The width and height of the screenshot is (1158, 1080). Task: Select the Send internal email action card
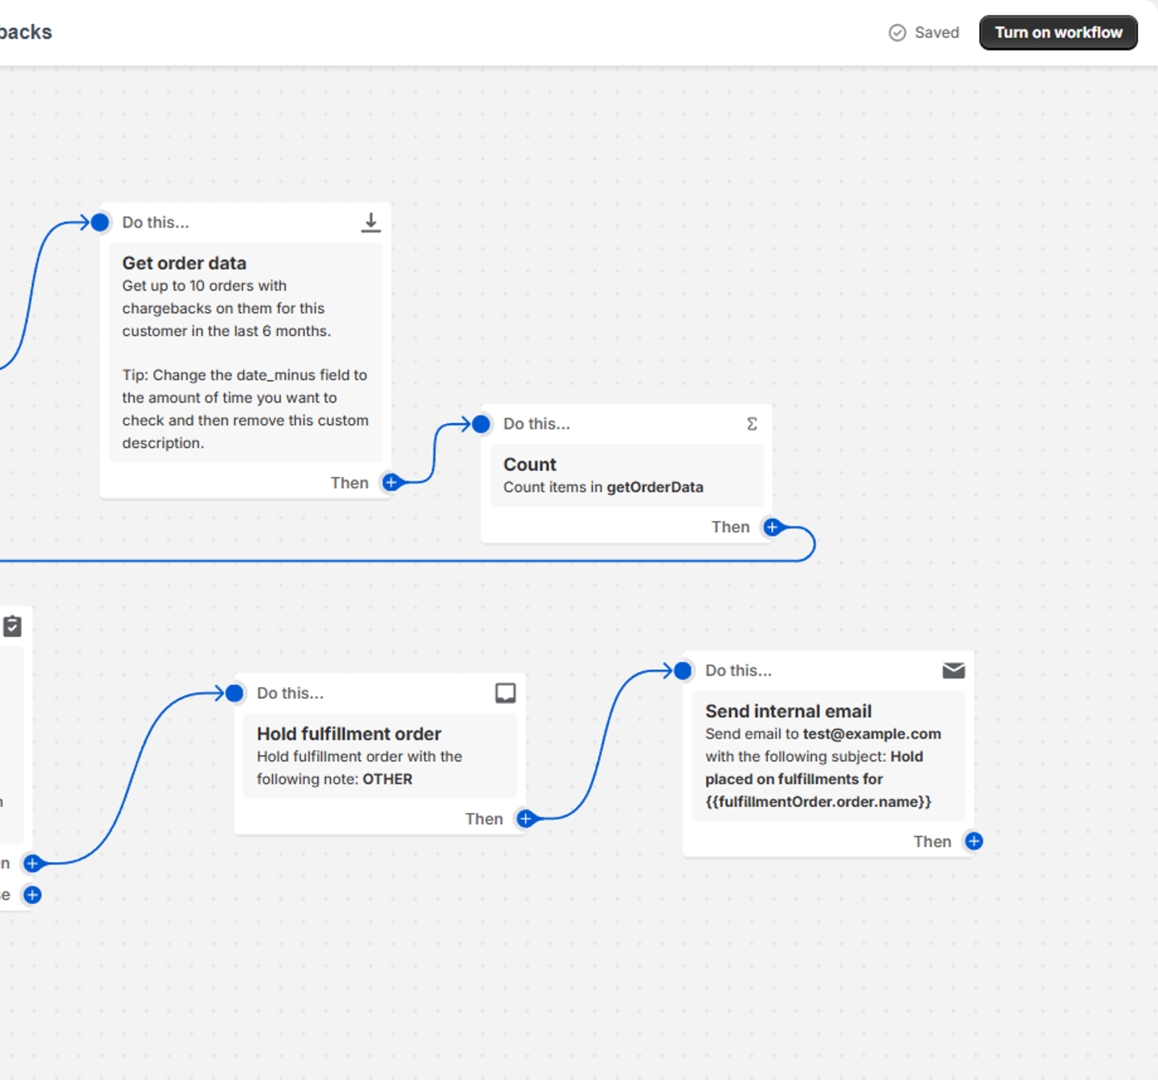click(827, 756)
